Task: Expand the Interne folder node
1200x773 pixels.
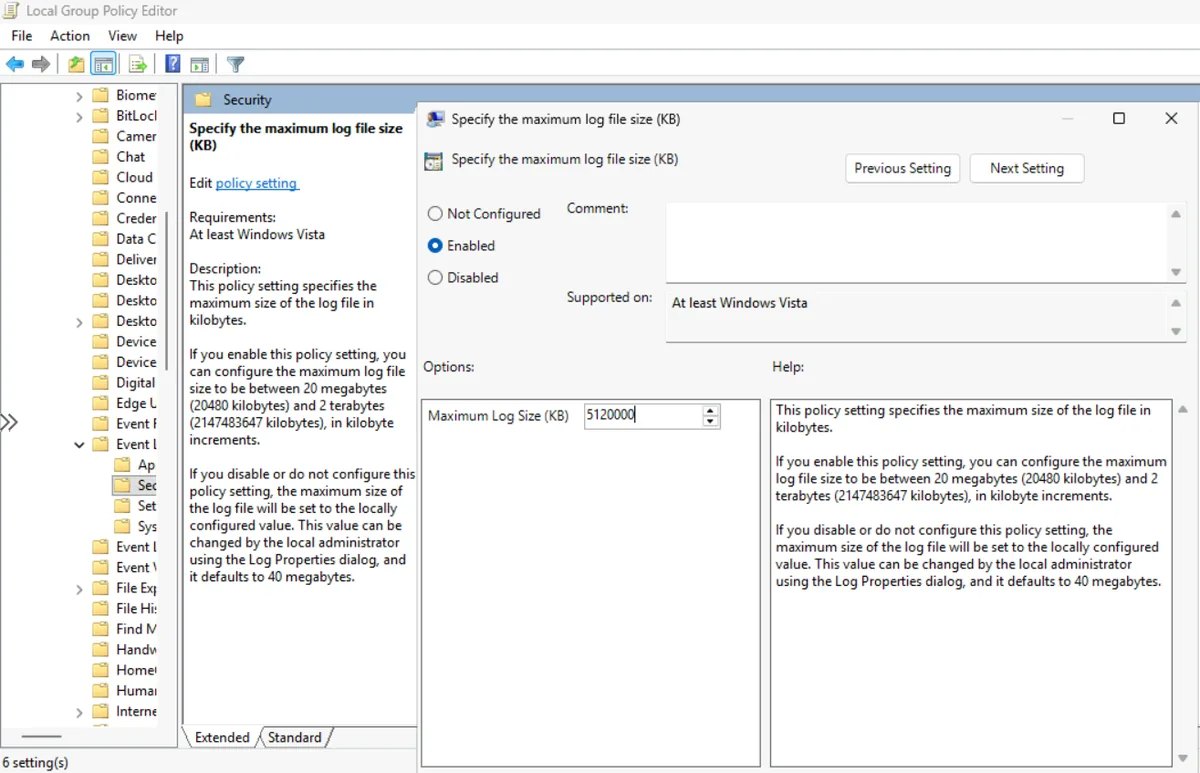Action: point(79,711)
